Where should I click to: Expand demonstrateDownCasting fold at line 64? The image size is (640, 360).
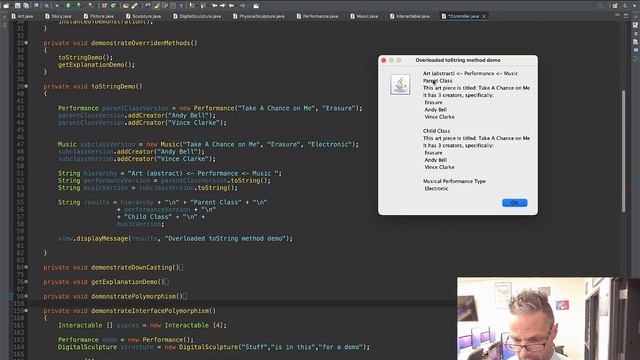click(27, 267)
